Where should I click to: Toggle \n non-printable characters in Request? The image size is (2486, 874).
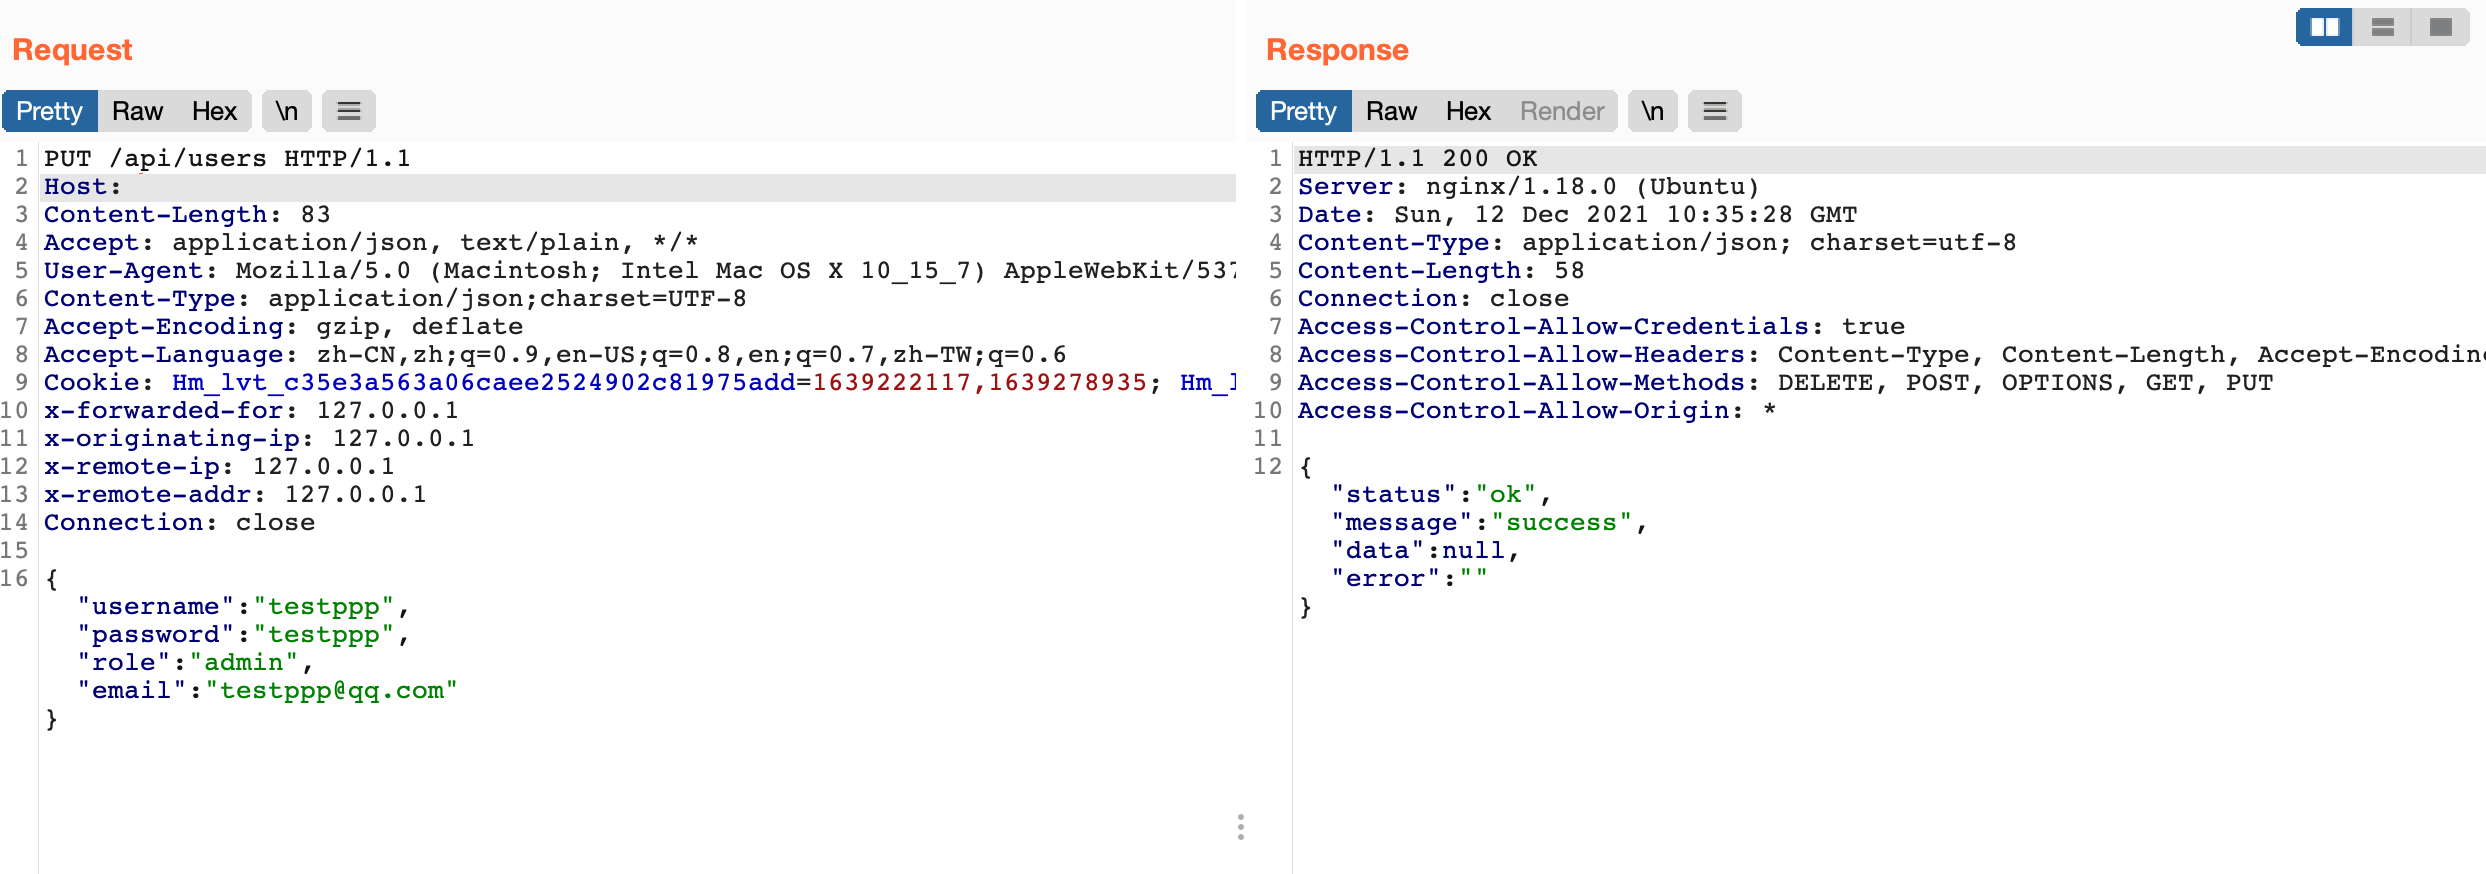coord(287,111)
